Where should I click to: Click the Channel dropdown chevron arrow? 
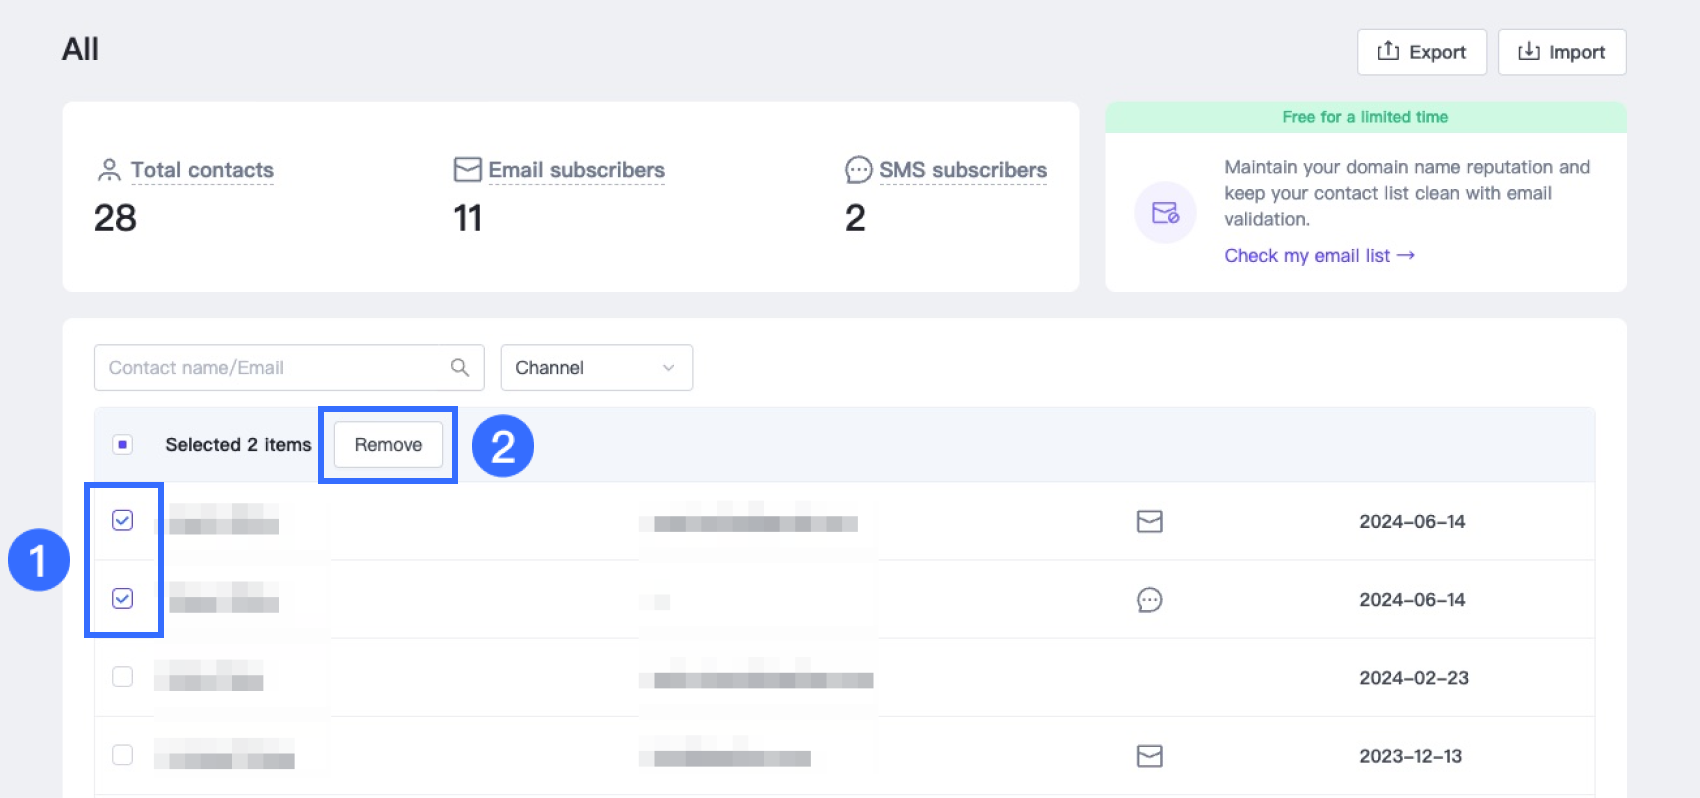(668, 368)
